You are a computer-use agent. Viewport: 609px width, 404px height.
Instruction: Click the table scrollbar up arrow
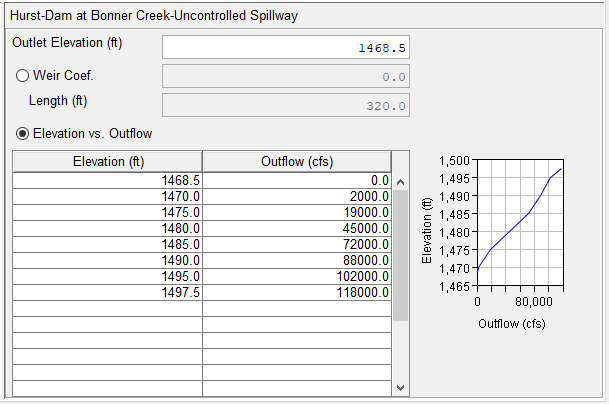401,182
